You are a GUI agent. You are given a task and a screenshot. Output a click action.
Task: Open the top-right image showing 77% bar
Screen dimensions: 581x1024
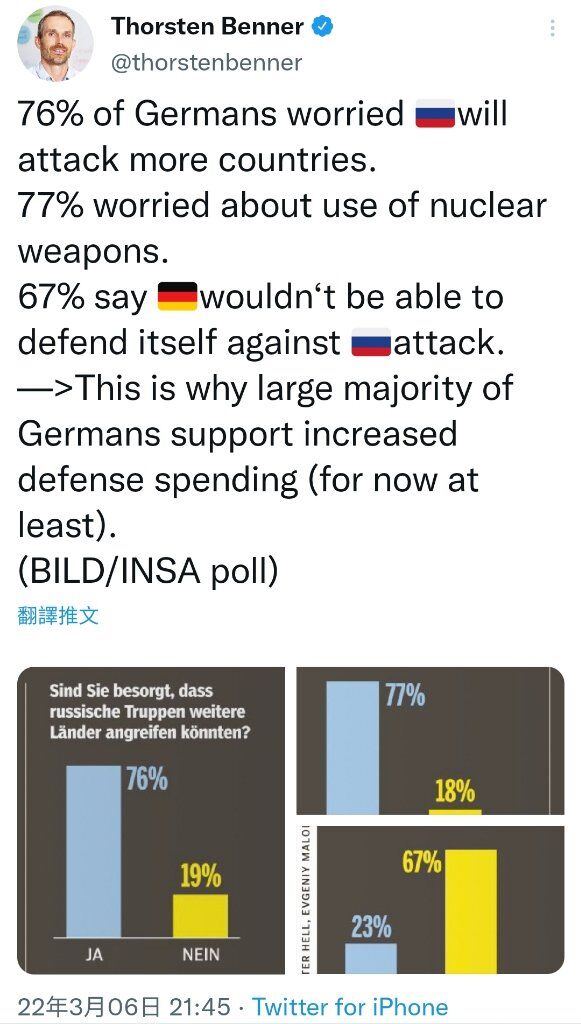click(x=430, y=741)
